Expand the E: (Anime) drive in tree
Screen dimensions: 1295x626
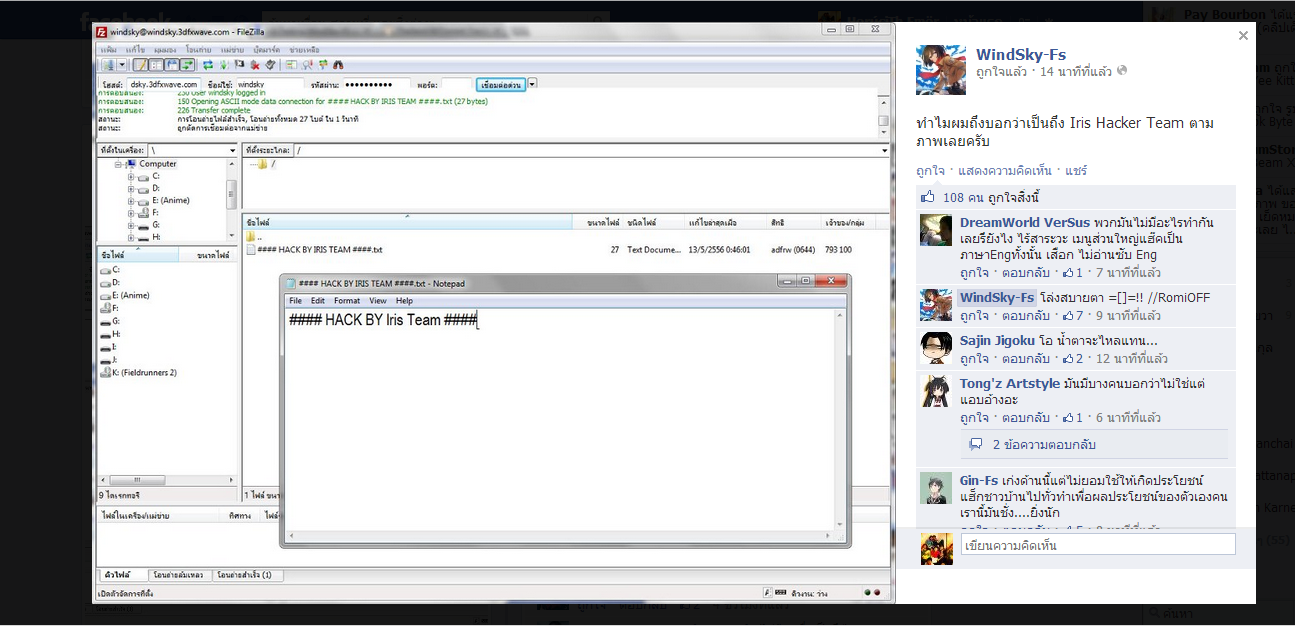(131, 200)
